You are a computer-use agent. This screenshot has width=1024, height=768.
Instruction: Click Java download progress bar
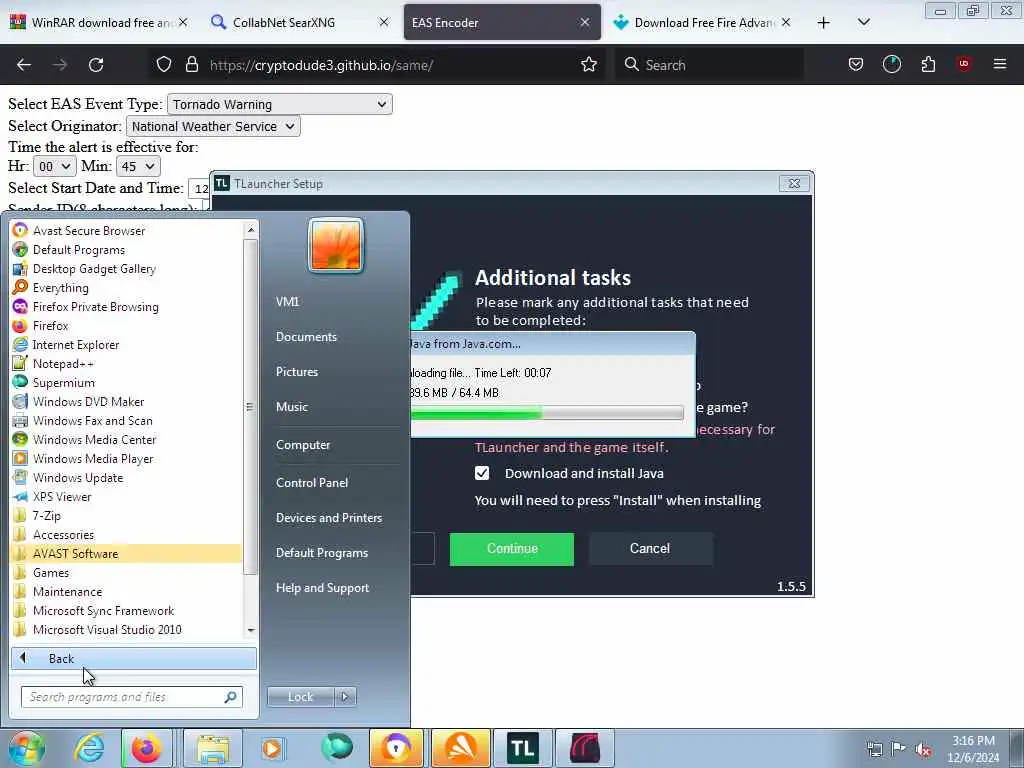pos(547,413)
